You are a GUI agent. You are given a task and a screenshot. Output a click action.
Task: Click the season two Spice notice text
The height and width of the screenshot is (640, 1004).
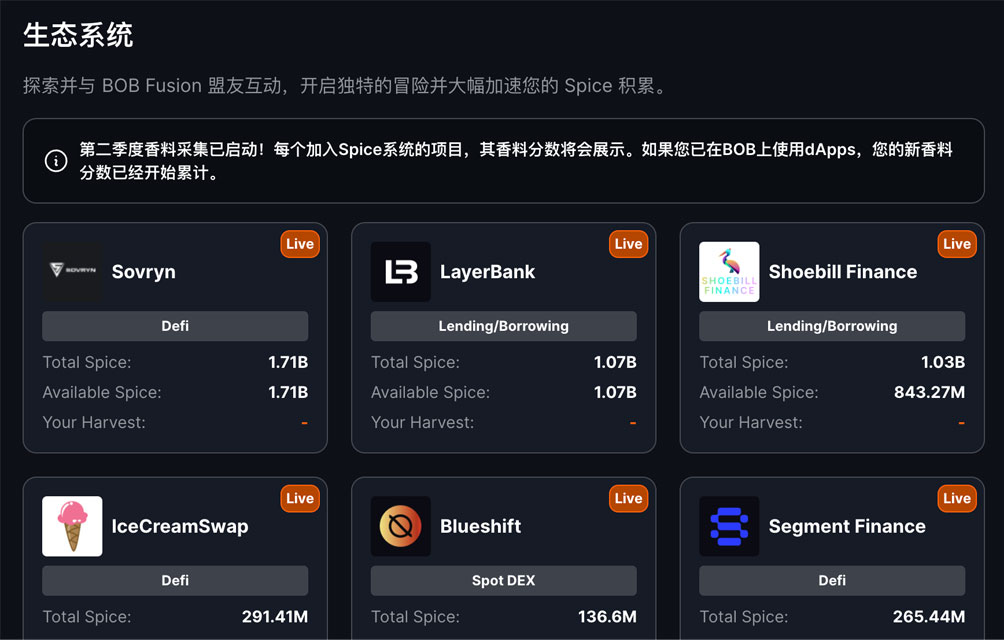click(516, 161)
